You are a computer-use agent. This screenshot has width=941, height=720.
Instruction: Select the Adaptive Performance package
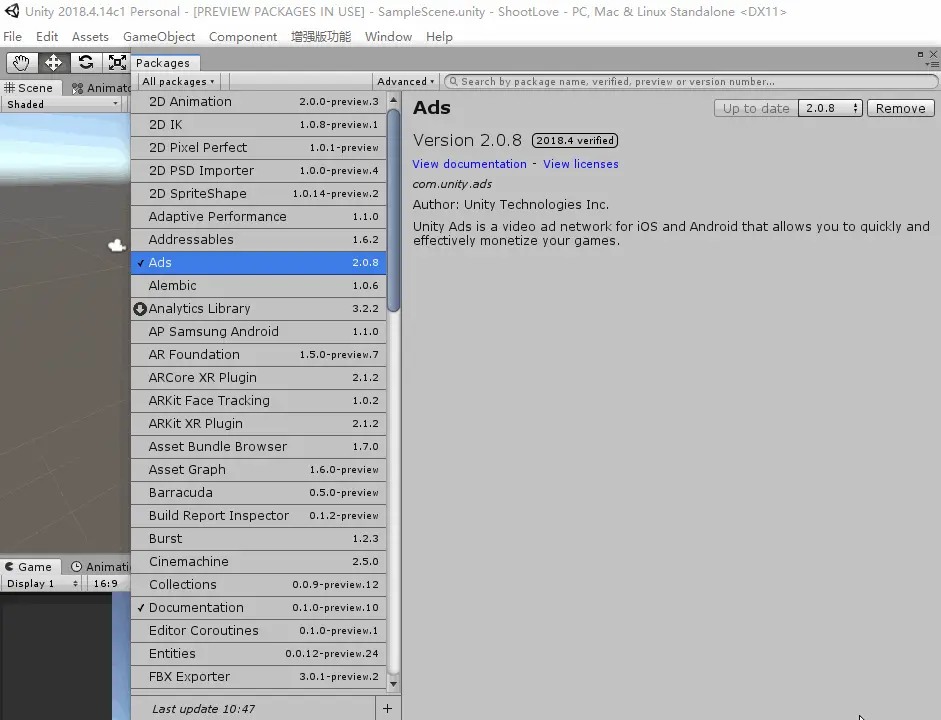[259, 217]
